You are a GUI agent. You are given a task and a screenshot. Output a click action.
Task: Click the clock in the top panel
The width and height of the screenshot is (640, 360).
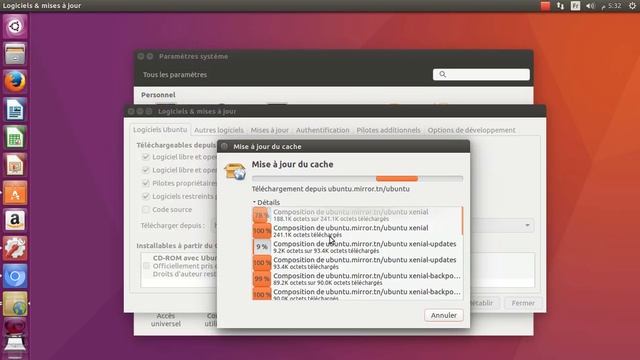[611, 6]
